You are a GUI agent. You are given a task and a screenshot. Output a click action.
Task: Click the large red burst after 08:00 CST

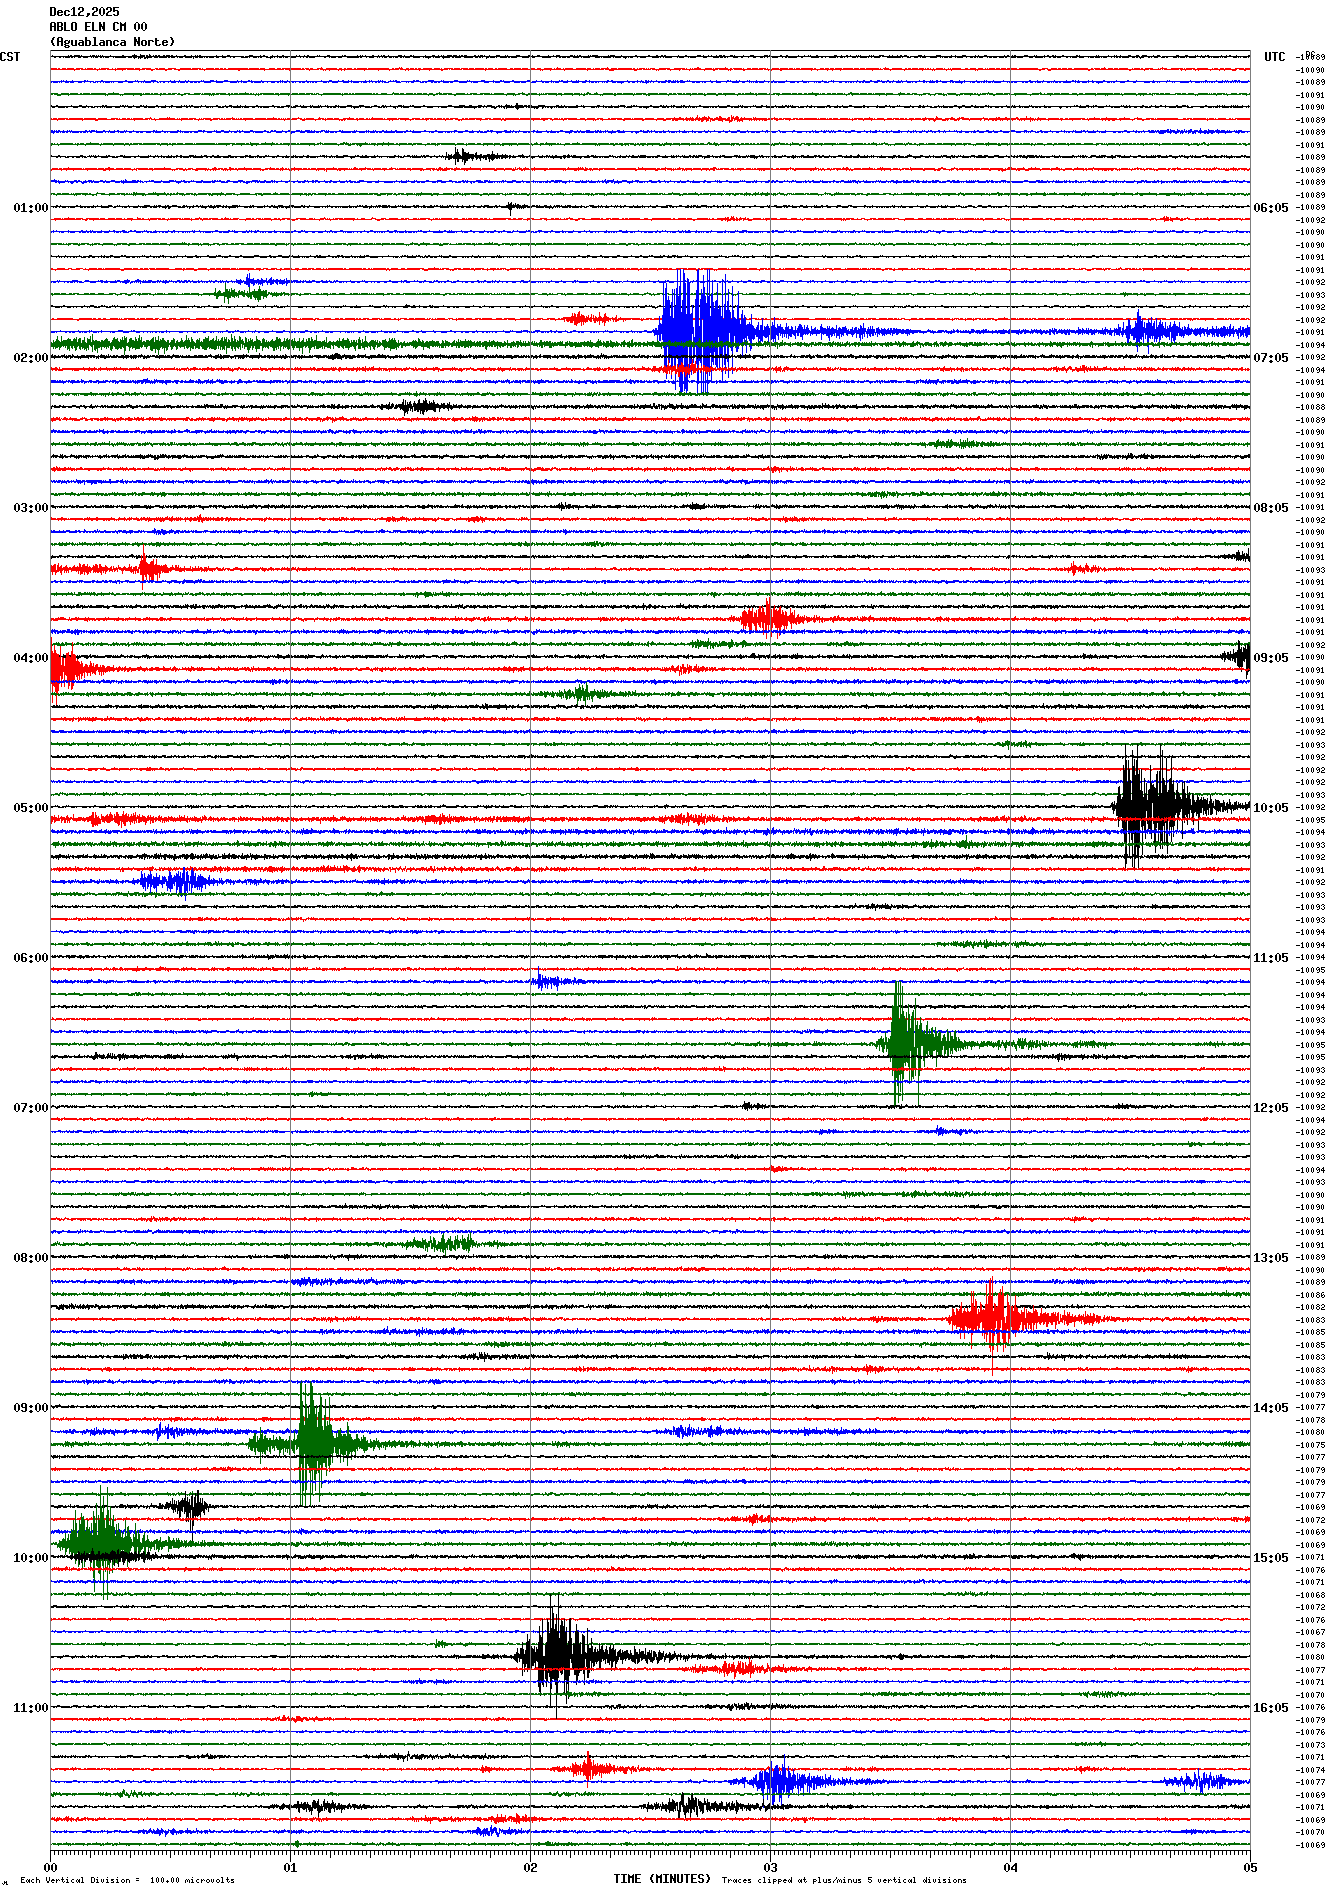click(x=992, y=1319)
